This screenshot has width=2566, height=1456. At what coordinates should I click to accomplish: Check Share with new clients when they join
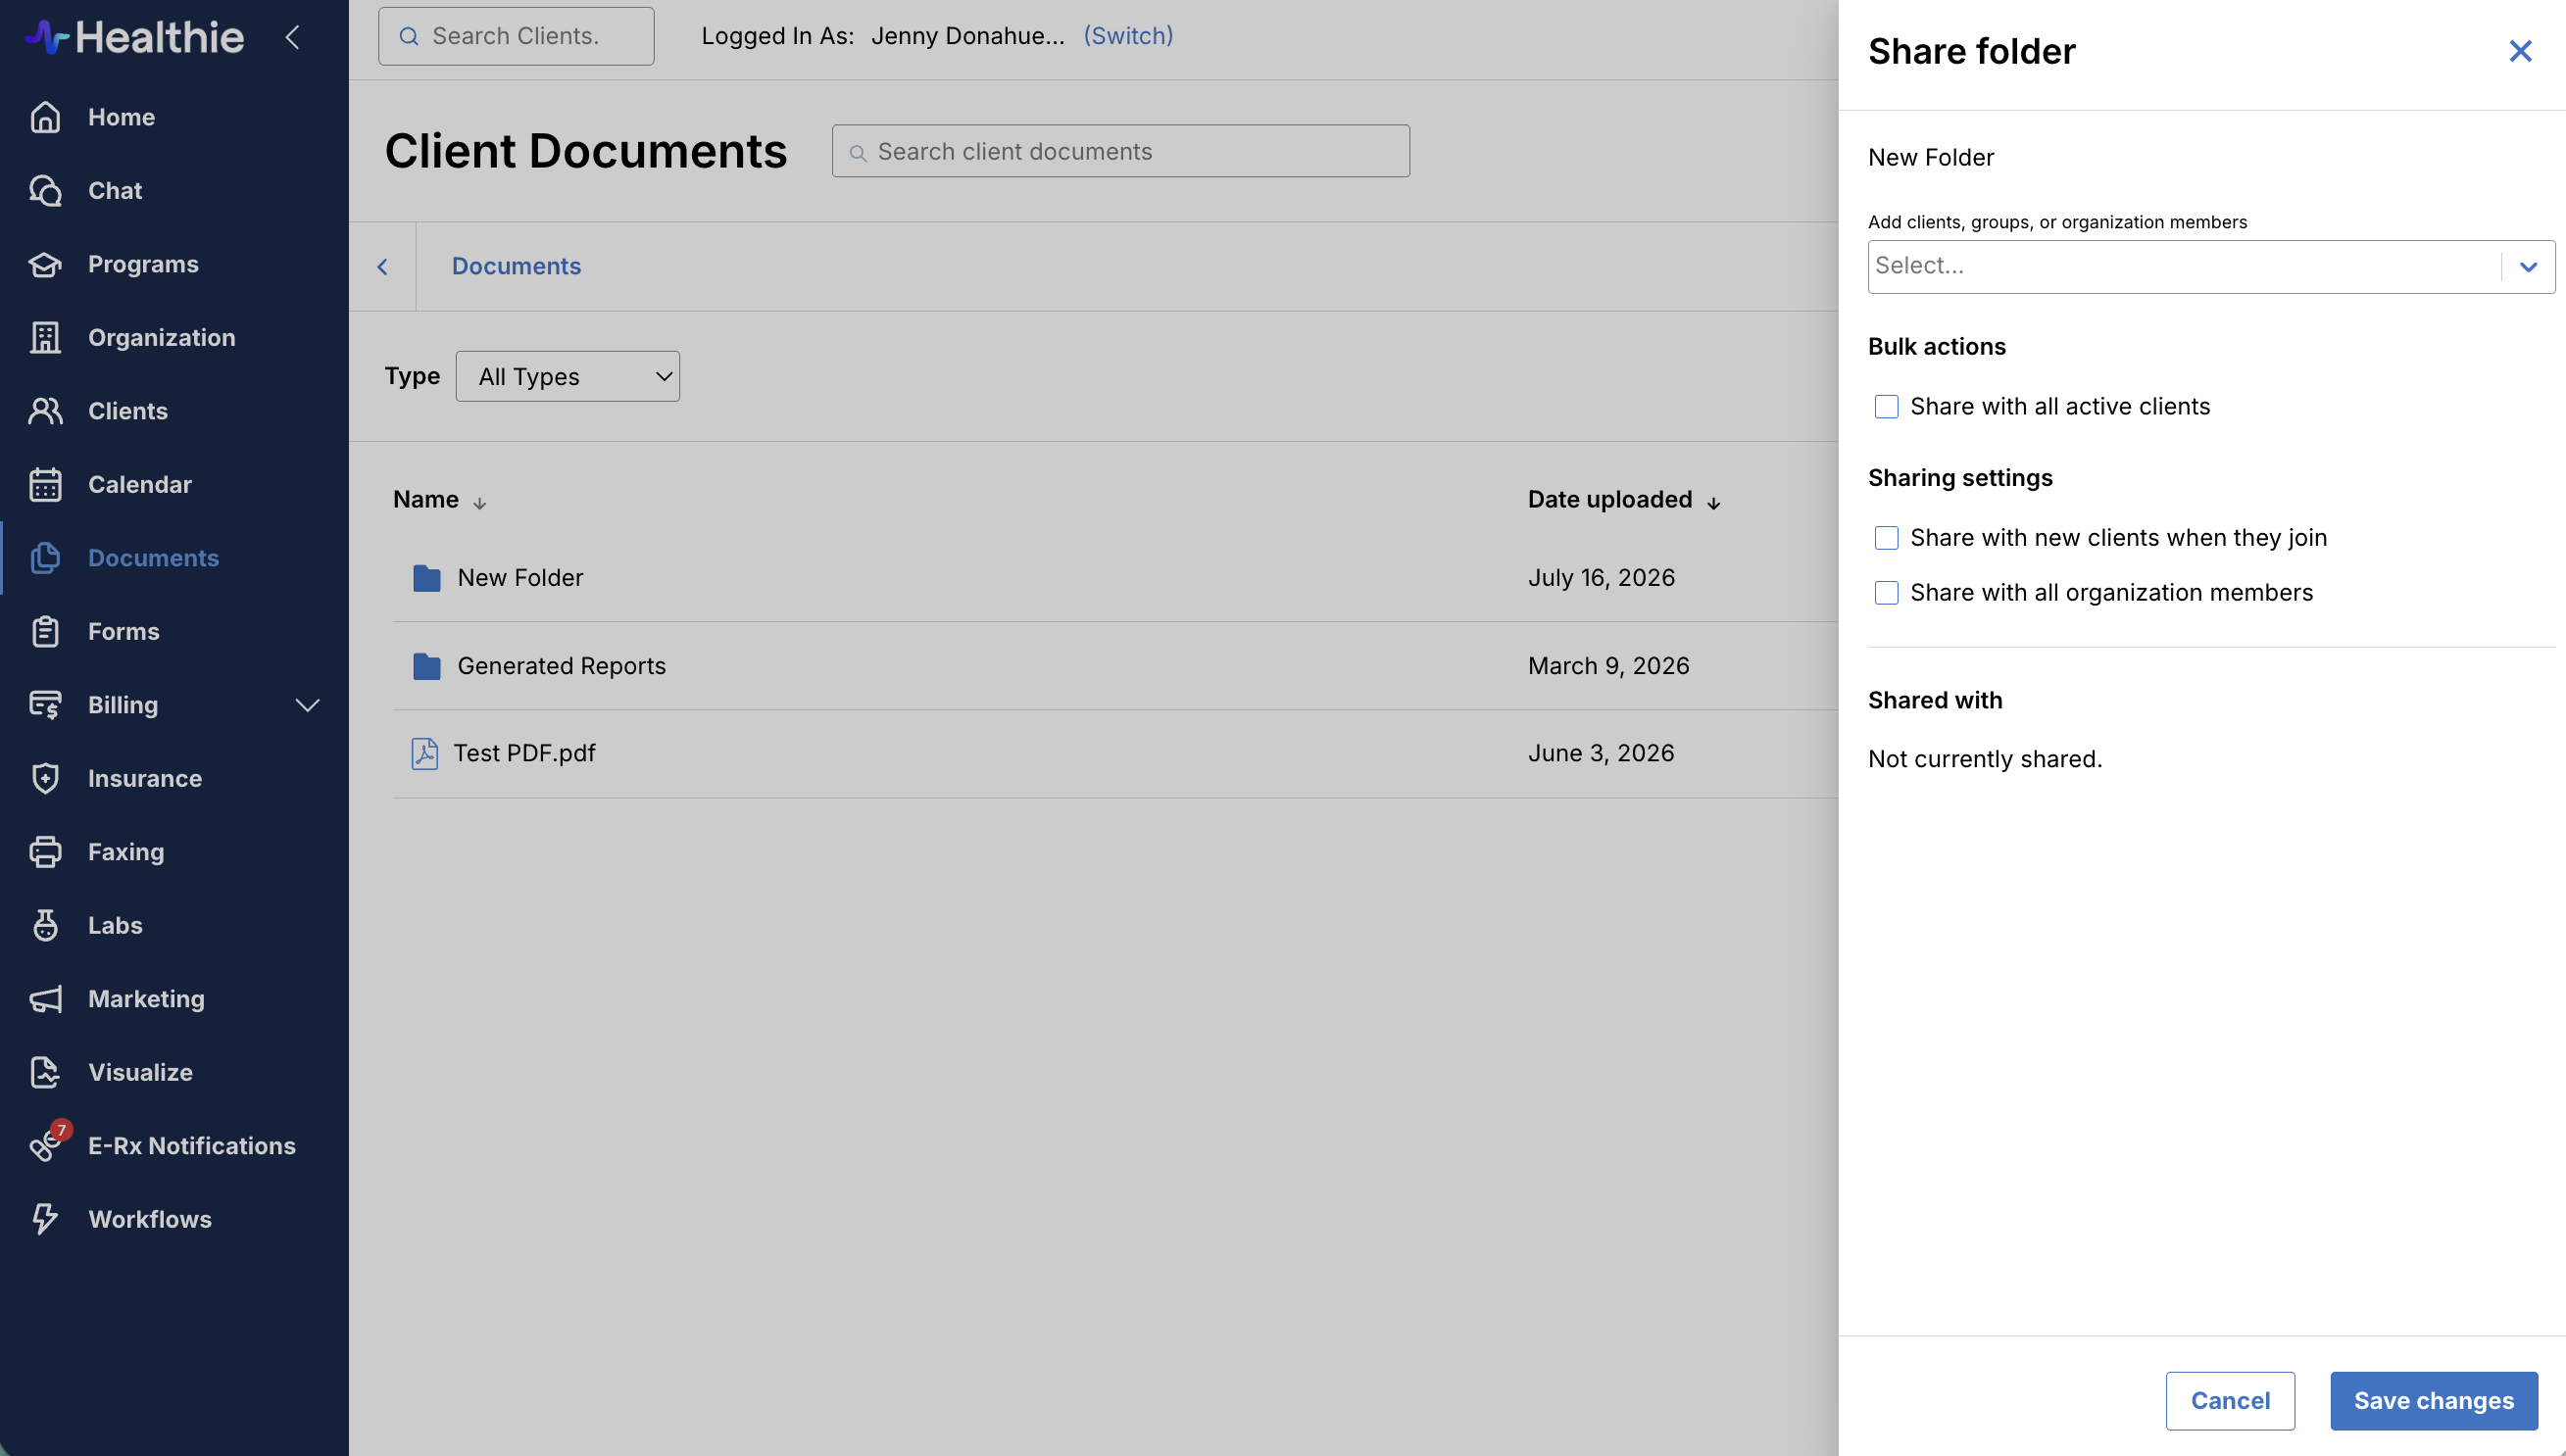[x=1886, y=538]
